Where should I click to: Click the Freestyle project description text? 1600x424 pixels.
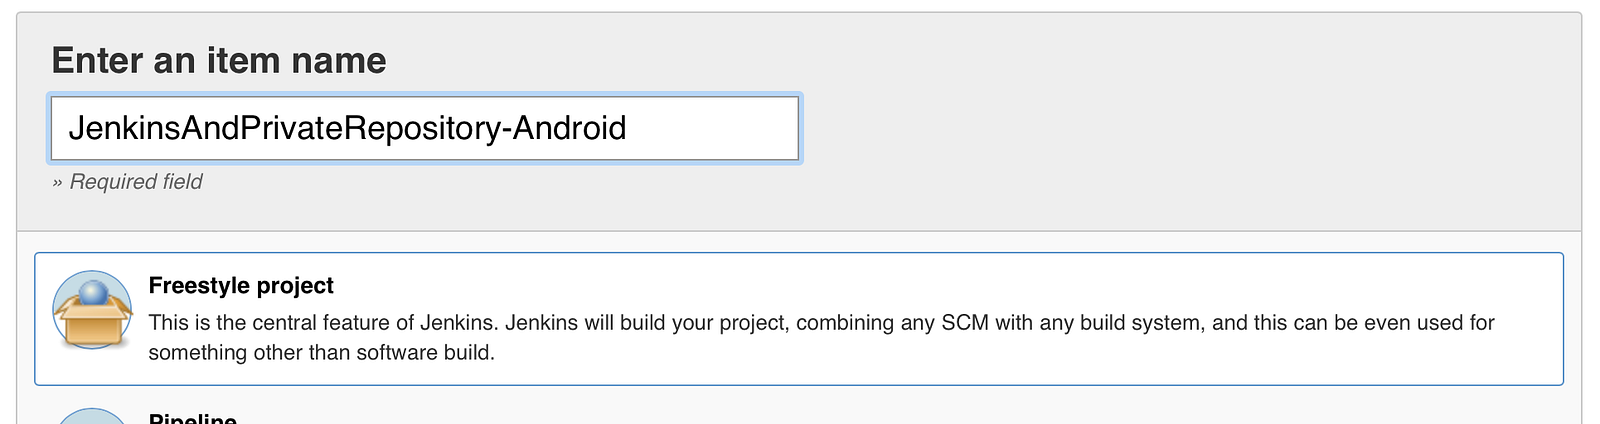pyautogui.click(x=820, y=323)
